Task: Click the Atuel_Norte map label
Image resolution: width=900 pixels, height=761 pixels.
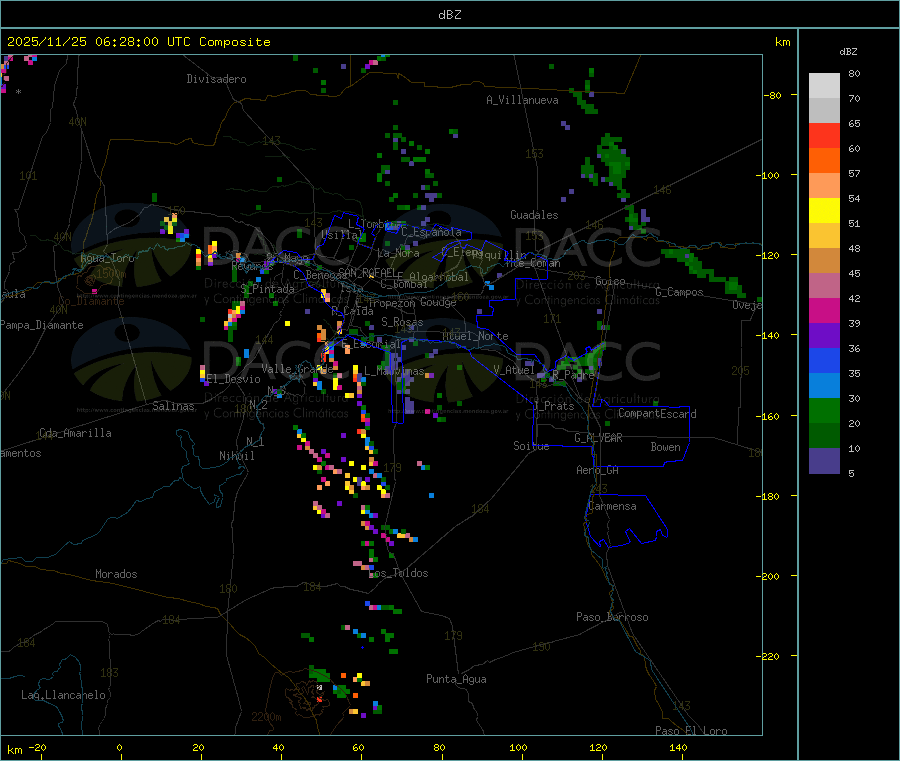Action: point(475,336)
